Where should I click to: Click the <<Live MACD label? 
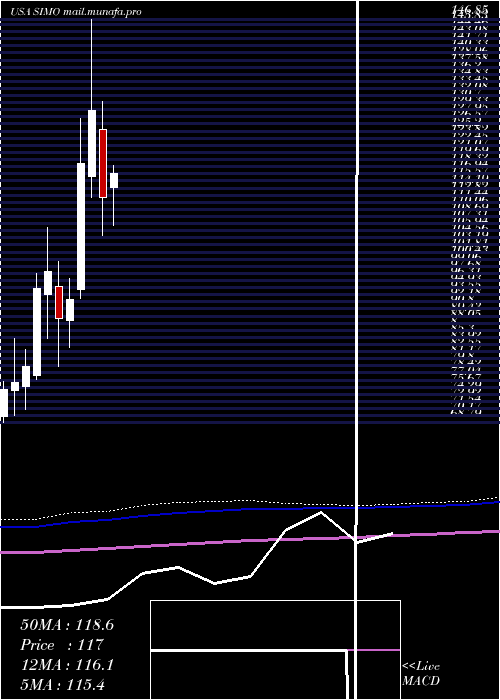click(x=421, y=674)
